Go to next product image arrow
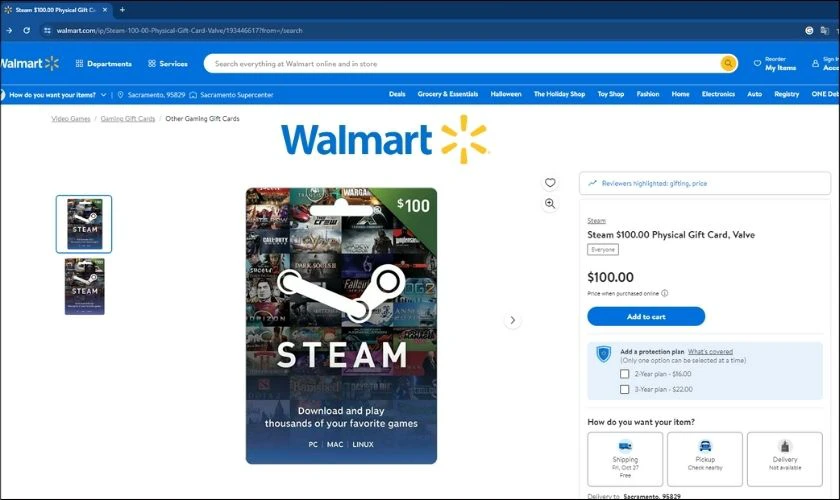The image size is (840, 500). click(513, 320)
